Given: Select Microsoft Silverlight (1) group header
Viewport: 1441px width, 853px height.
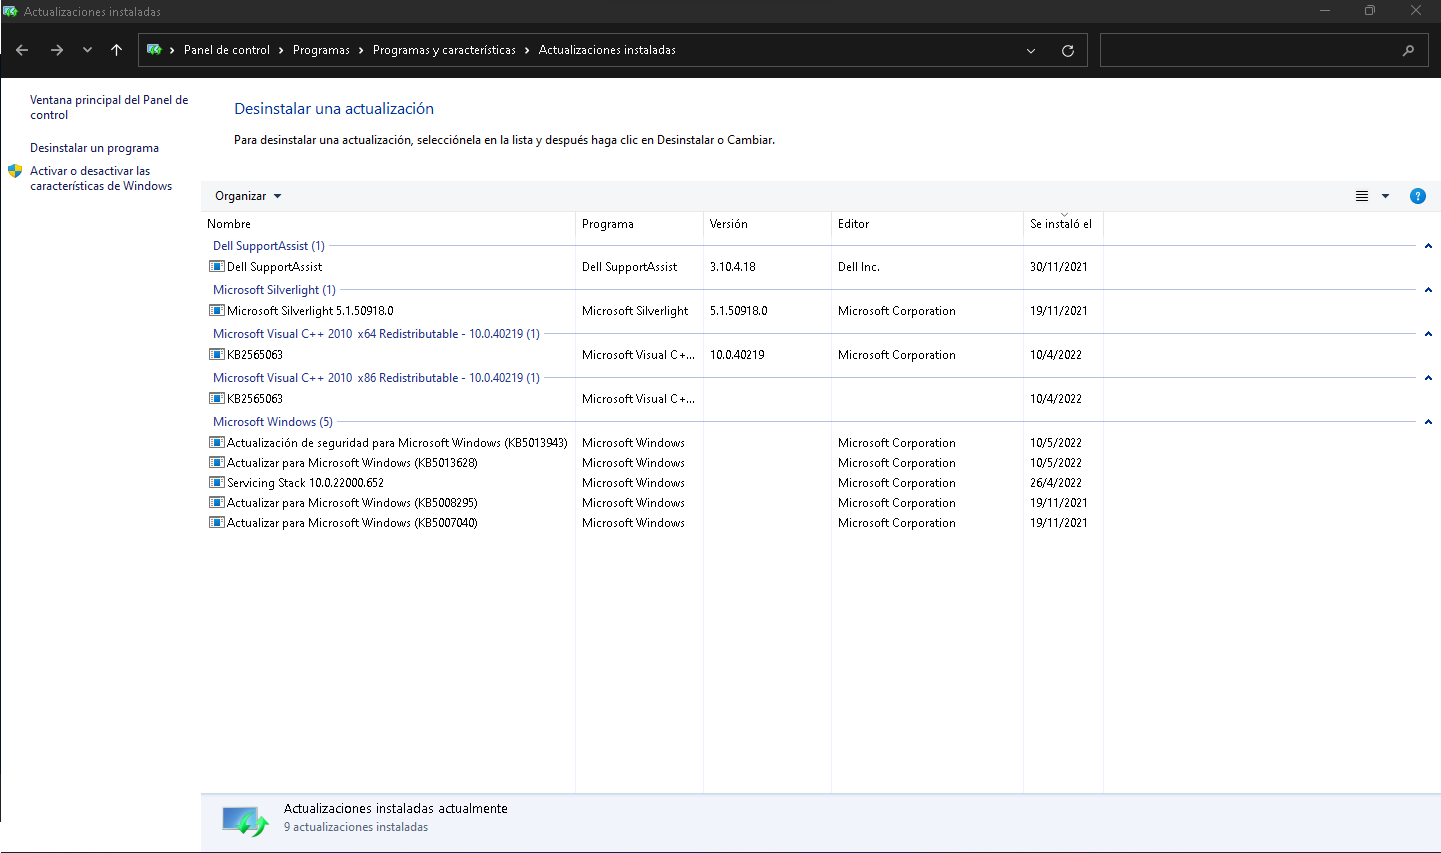Looking at the screenshot, I should coord(274,290).
